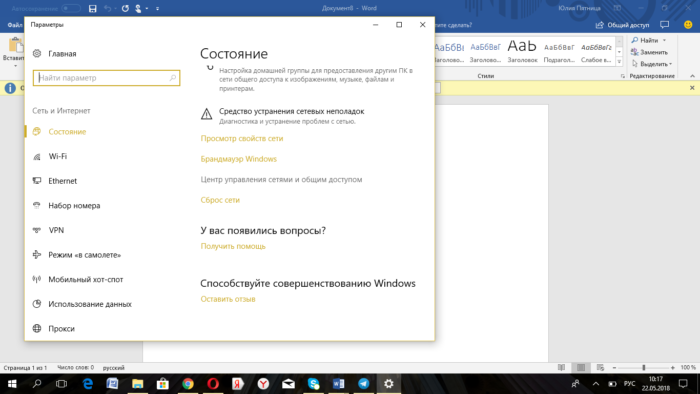Click the Заменить button in Word

[x=650, y=52]
